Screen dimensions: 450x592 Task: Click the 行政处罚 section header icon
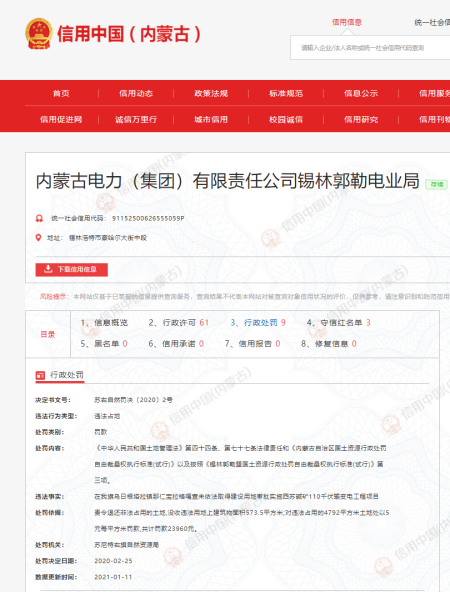pos(40,375)
